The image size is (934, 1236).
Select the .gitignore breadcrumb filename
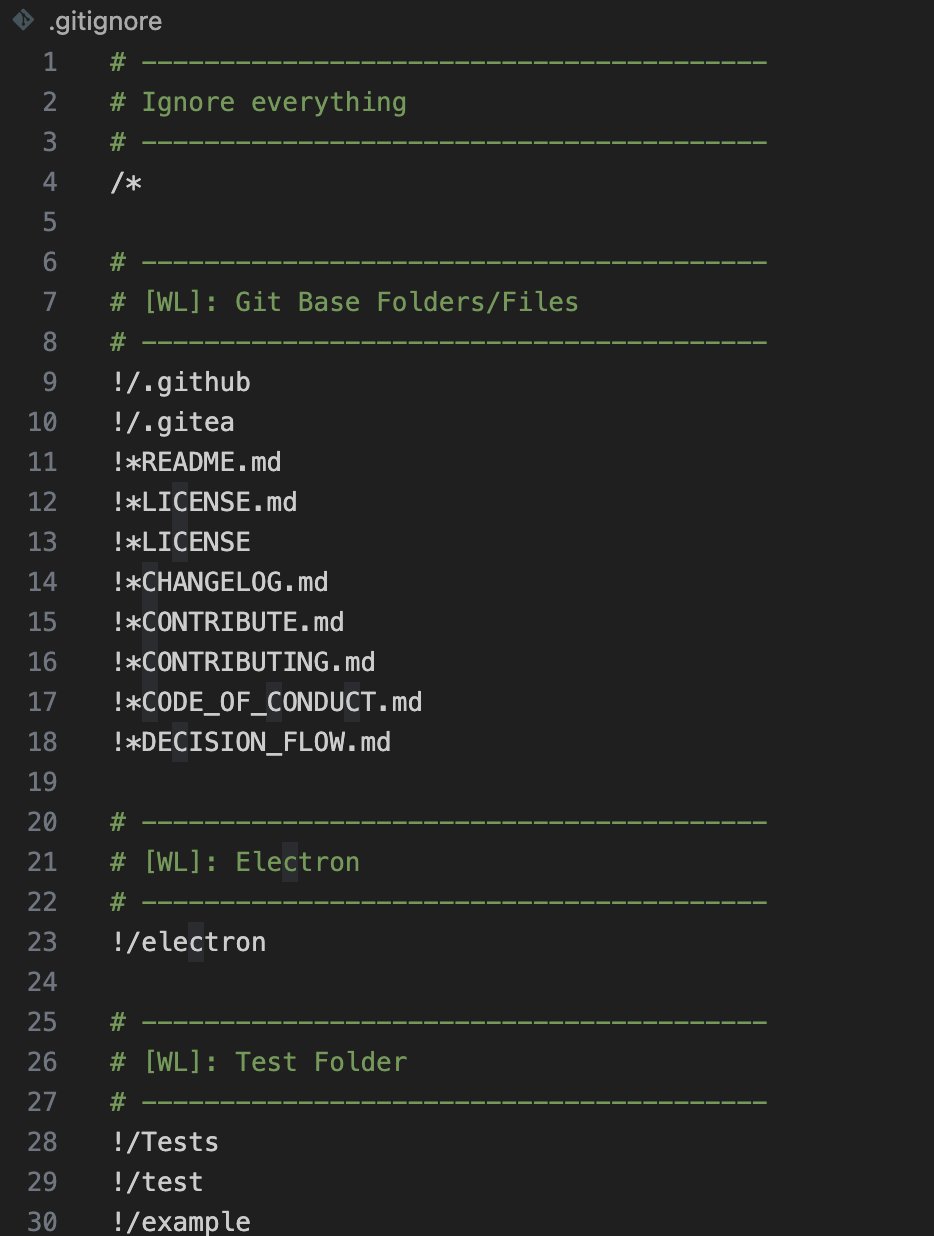105,20
